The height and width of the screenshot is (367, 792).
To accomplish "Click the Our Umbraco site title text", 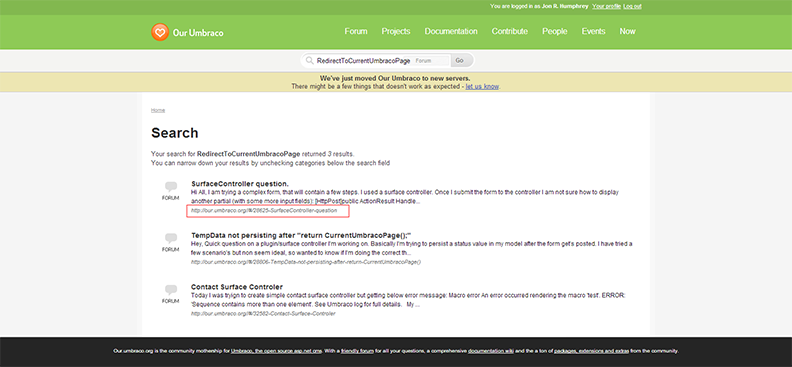I will pos(198,33).
